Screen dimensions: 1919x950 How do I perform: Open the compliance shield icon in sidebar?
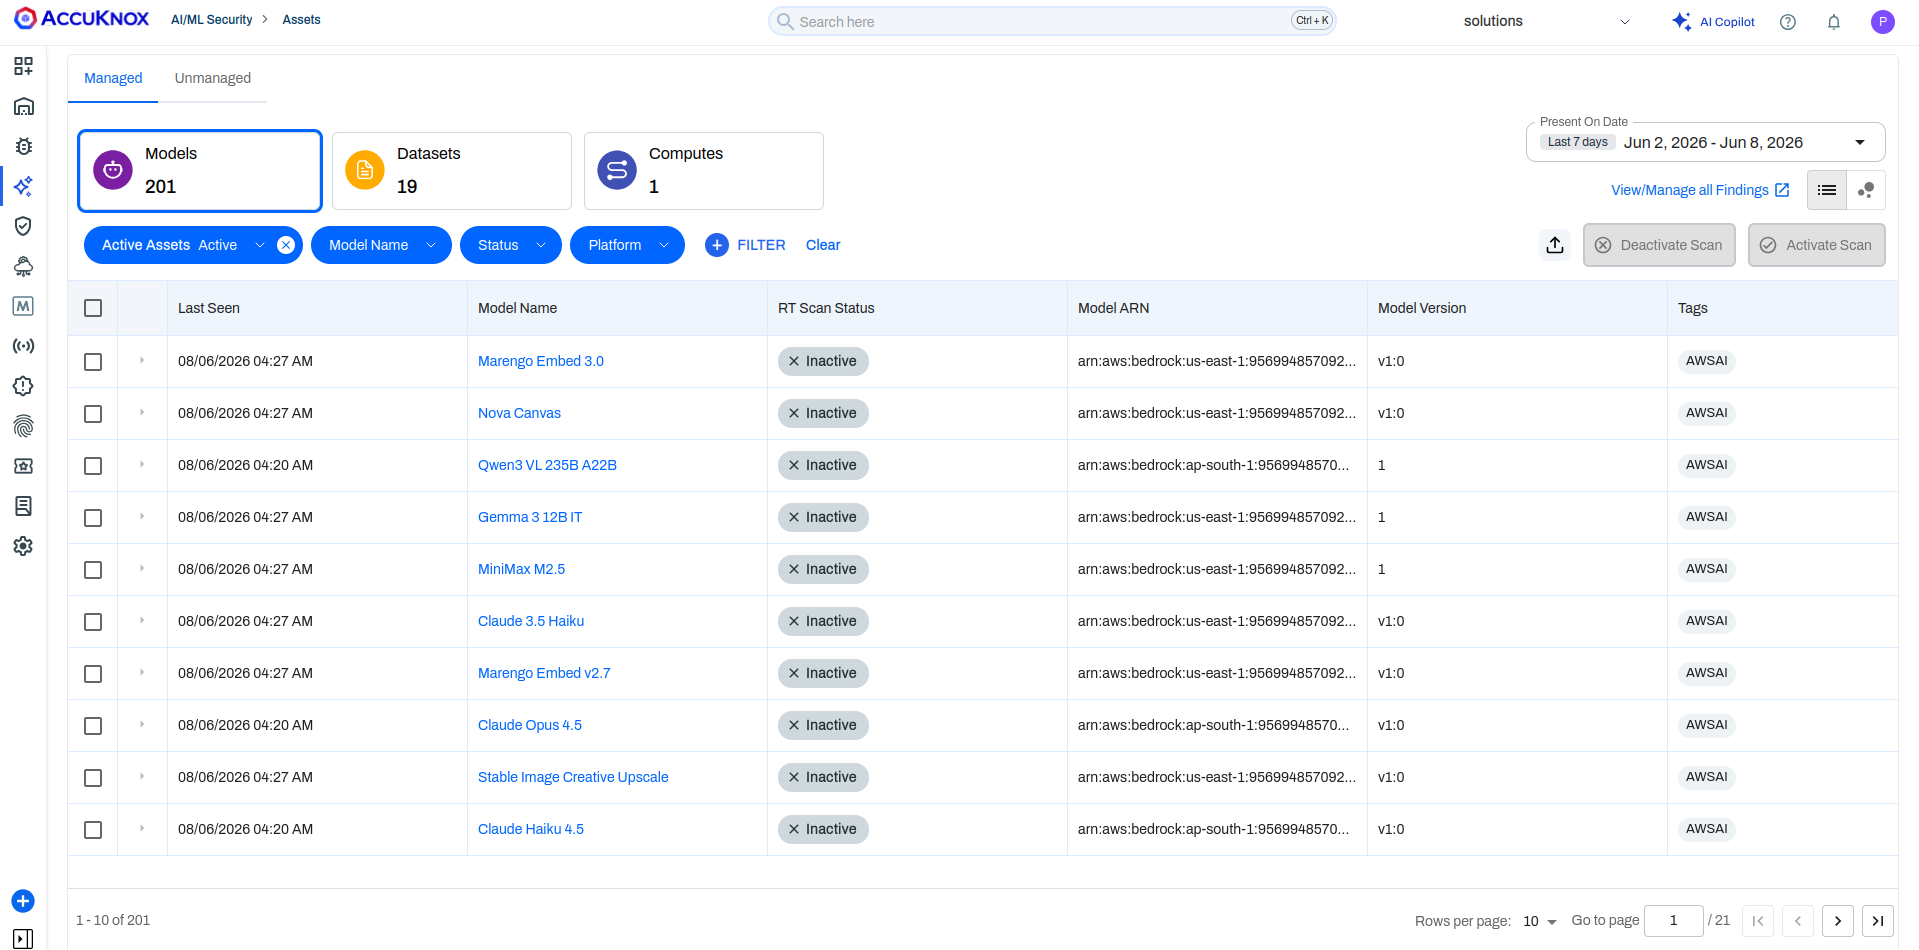coord(23,226)
